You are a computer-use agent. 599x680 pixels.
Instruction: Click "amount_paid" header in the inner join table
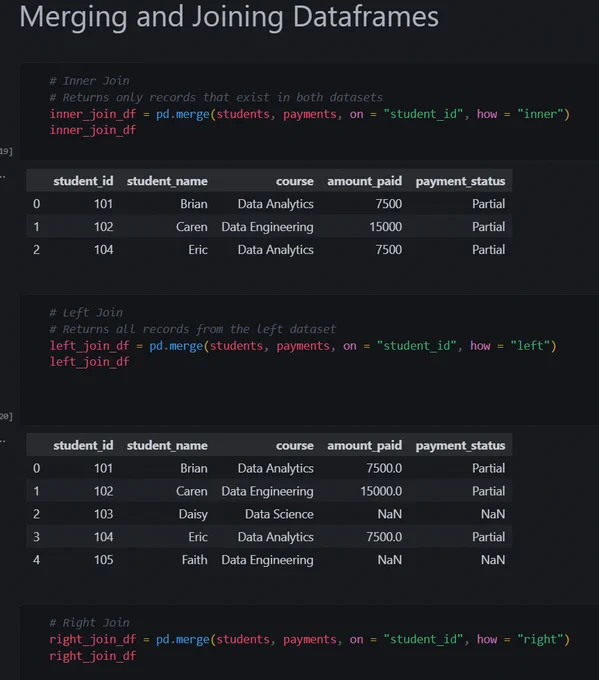364,181
